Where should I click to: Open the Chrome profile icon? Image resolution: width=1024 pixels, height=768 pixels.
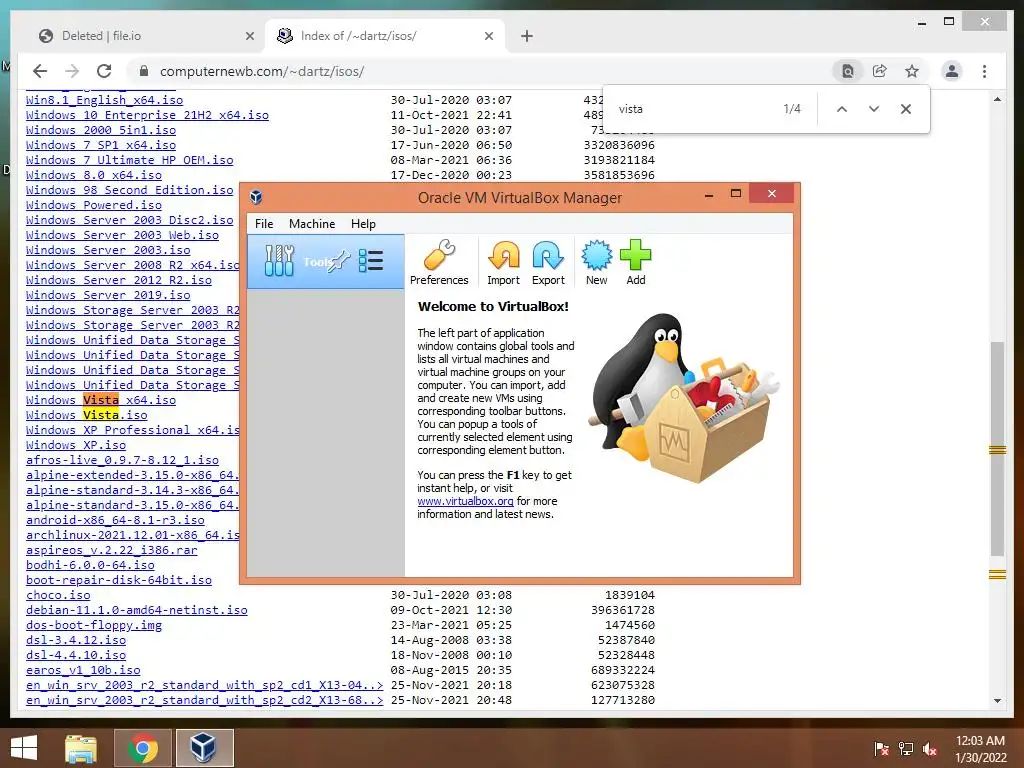coord(952,71)
